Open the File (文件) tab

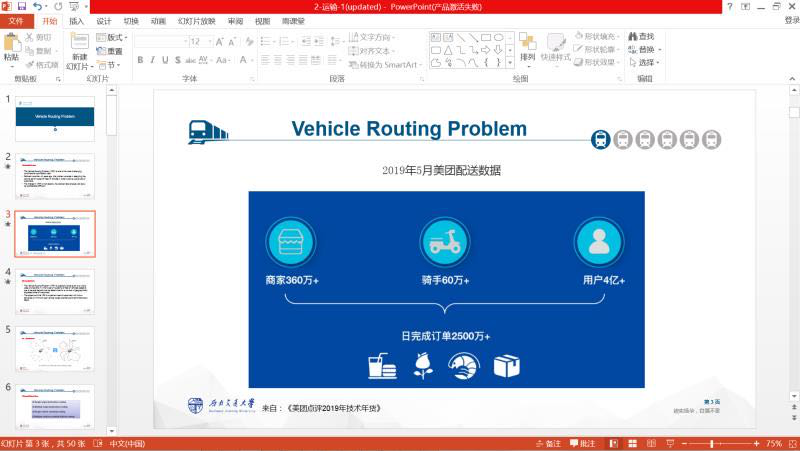click(x=16, y=21)
